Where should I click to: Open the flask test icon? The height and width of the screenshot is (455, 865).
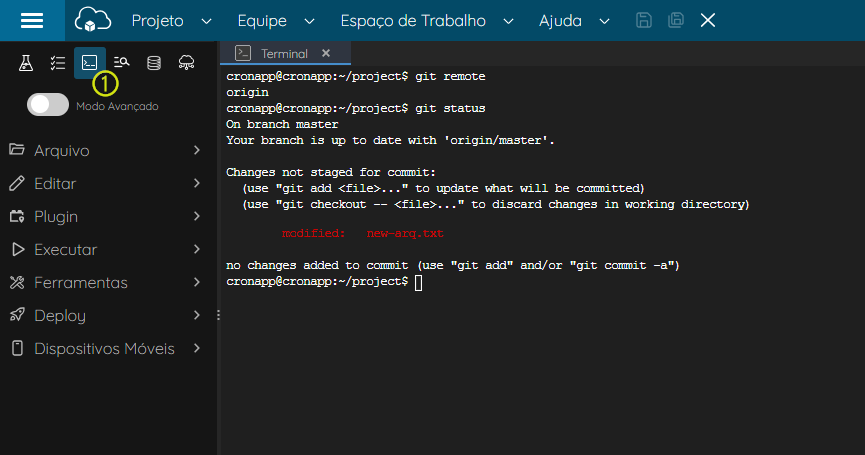point(26,63)
